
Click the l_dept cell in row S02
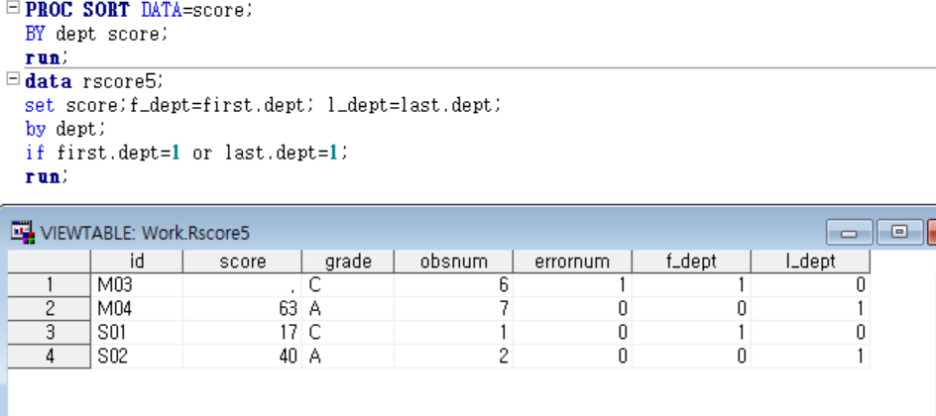[810, 356]
